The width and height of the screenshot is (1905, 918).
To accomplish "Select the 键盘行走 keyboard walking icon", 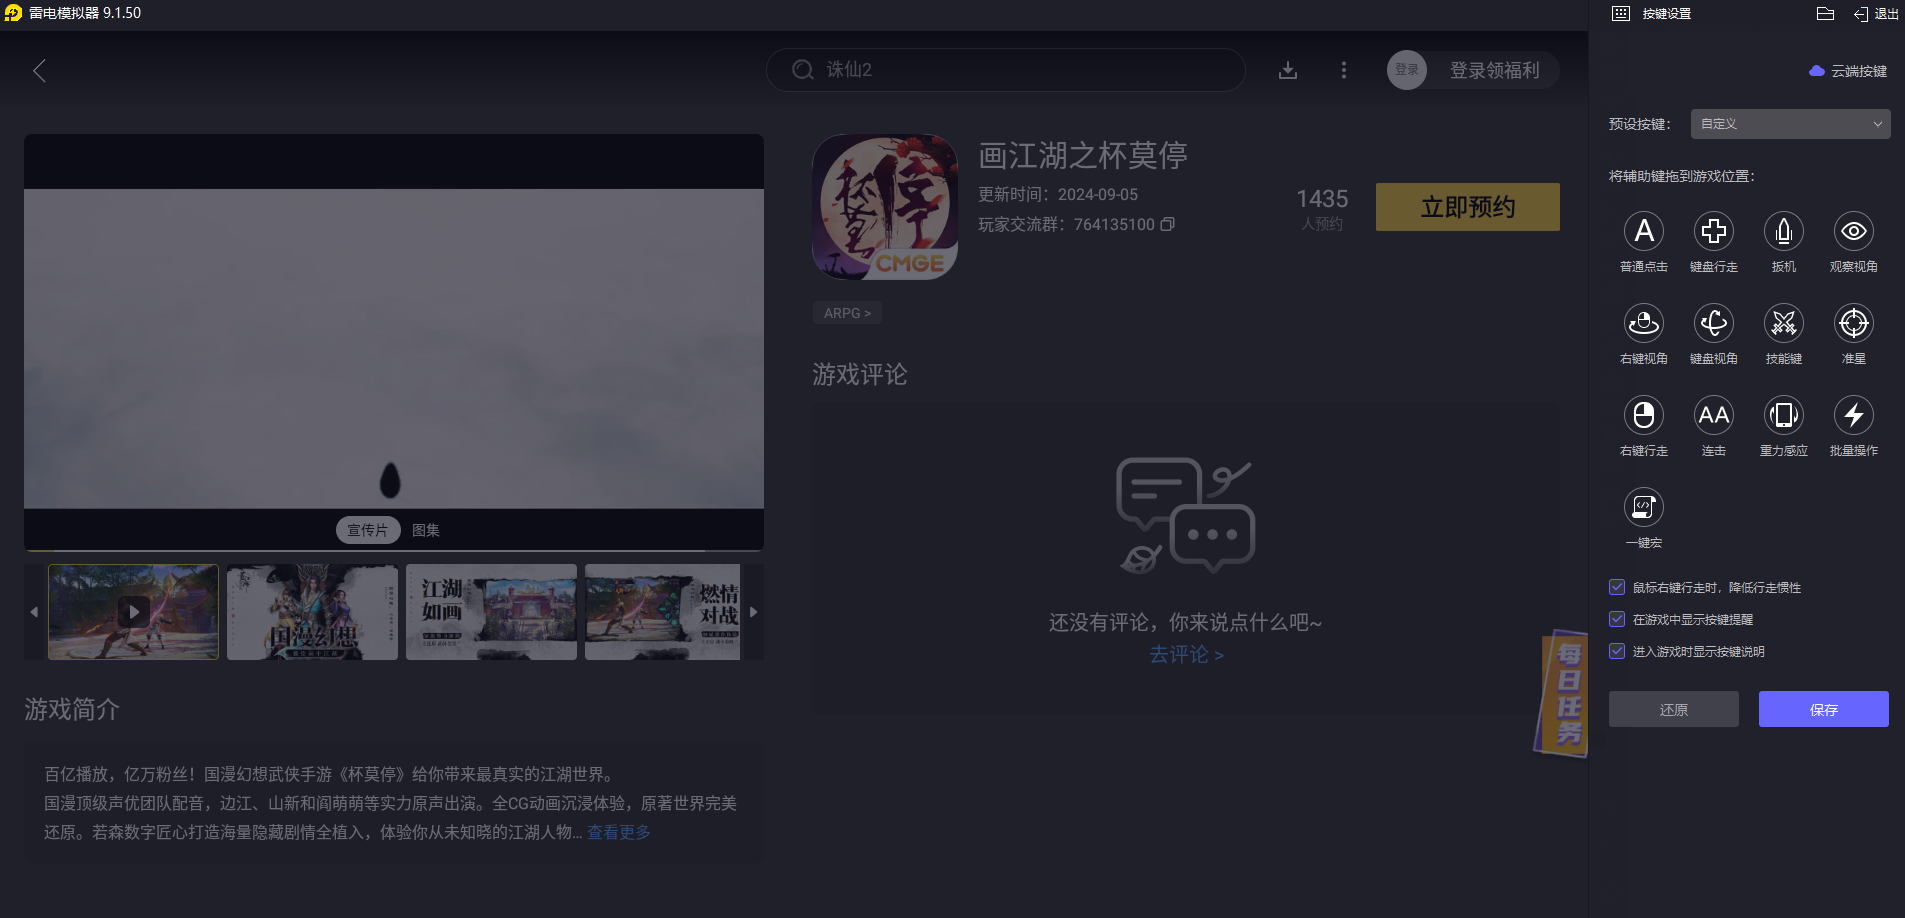I will click(1713, 231).
